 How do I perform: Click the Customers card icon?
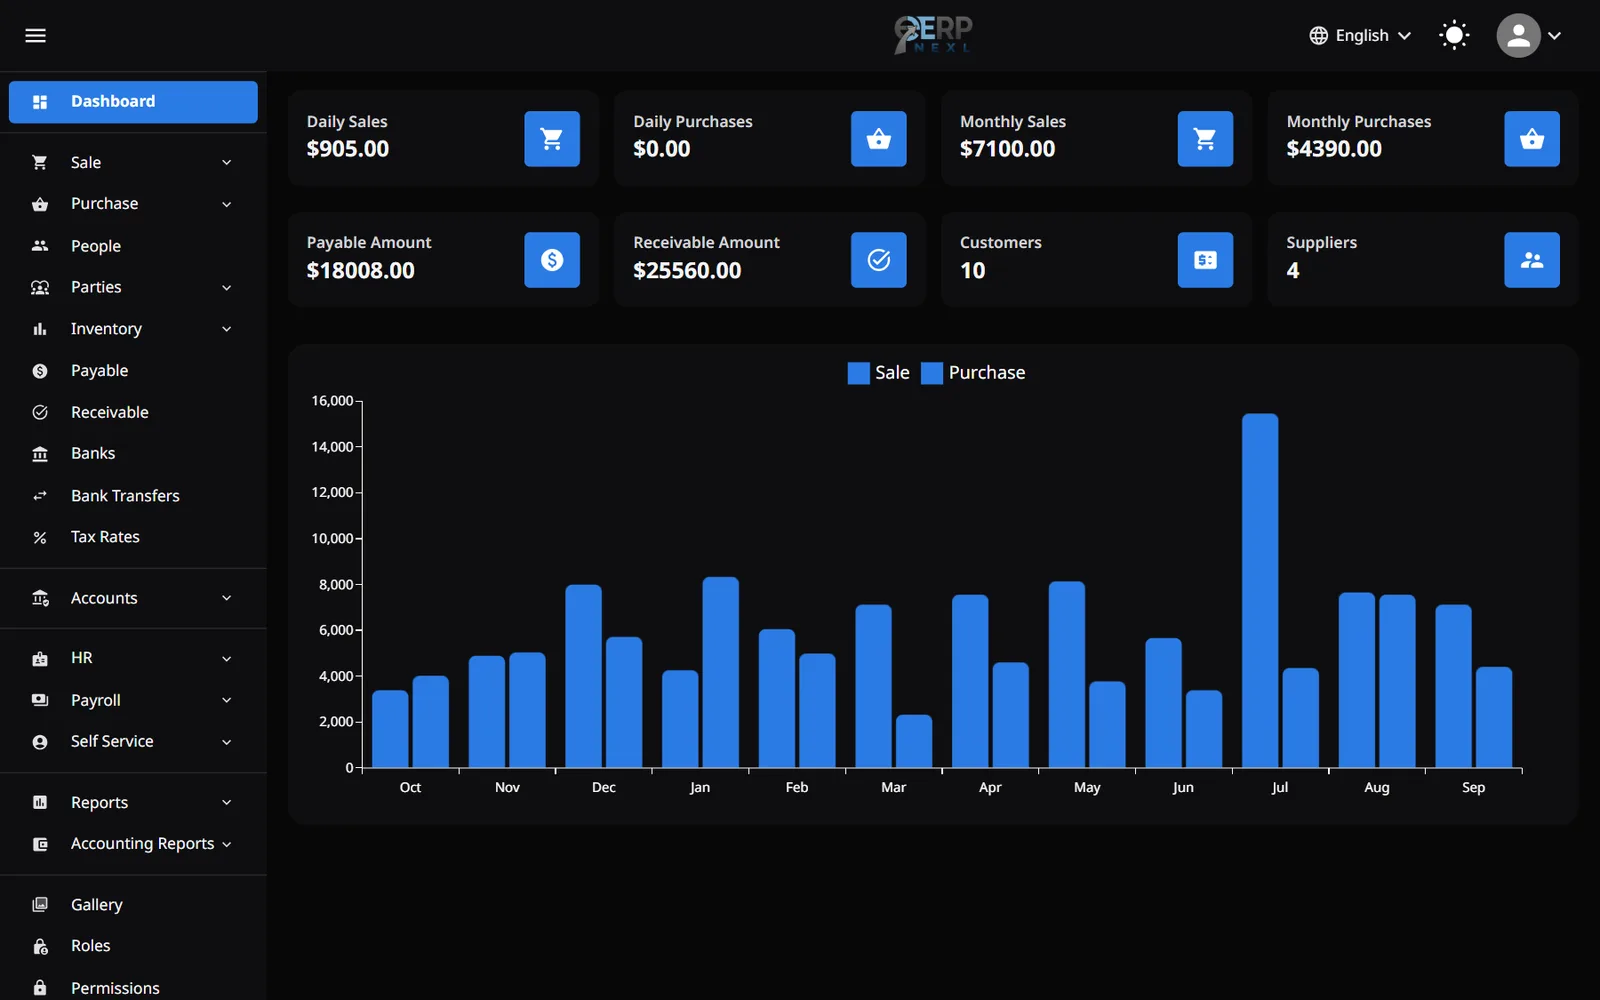(1205, 260)
